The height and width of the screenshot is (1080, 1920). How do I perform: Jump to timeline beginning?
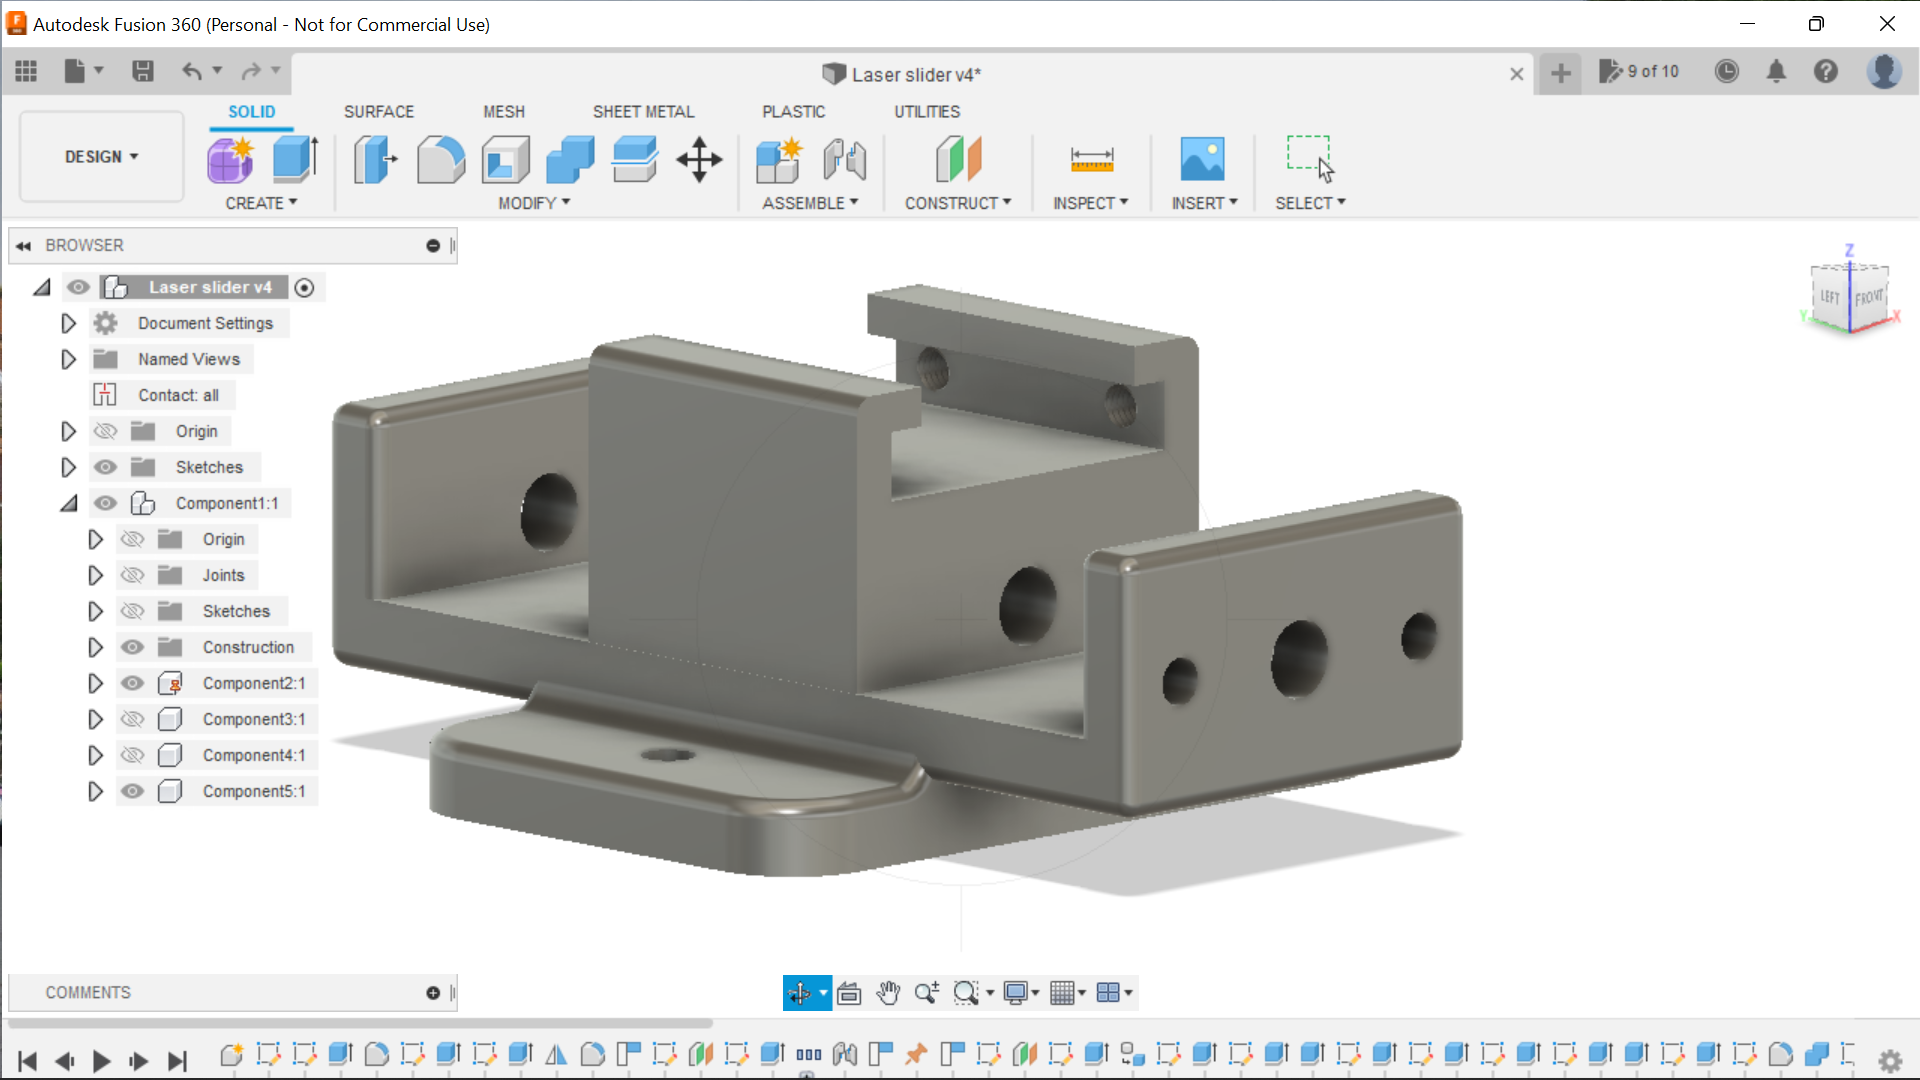pyautogui.click(x=27, y=1061)
